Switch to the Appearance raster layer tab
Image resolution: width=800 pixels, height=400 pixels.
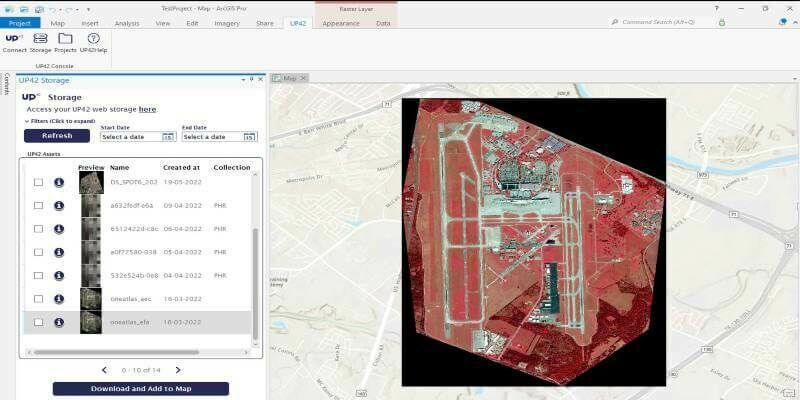(x=341, y=23)
